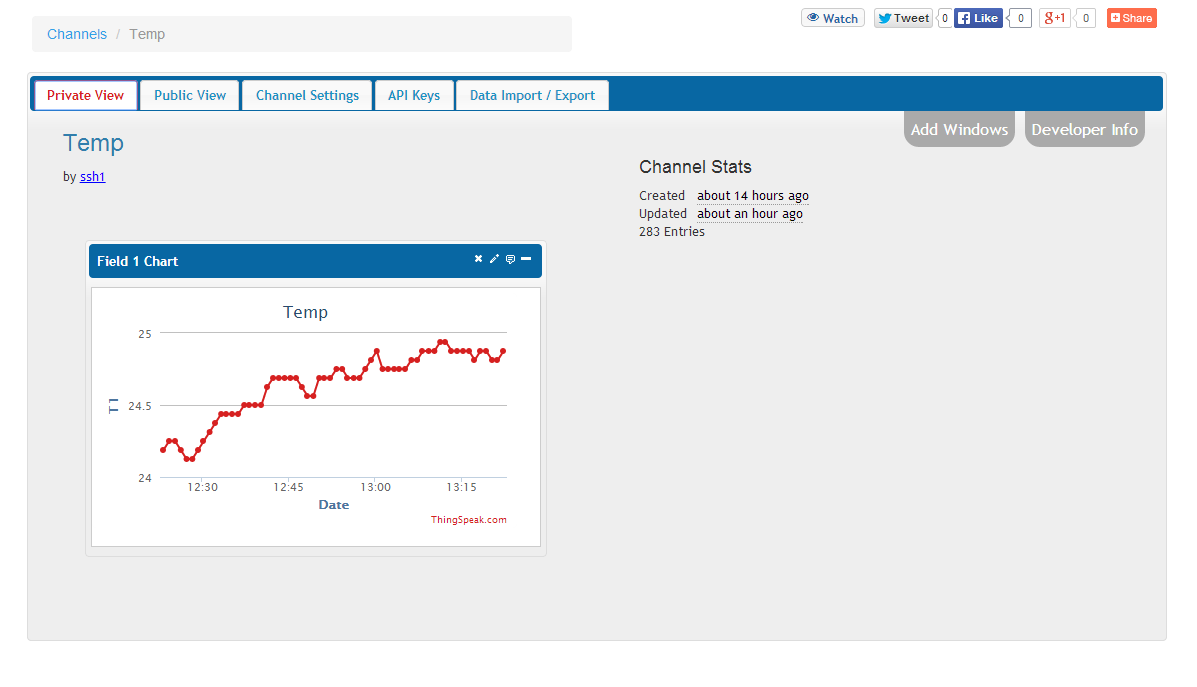Go to Channels breadcrumb link
Viewport: 1197px width, 687px height.
click(77, 34)
